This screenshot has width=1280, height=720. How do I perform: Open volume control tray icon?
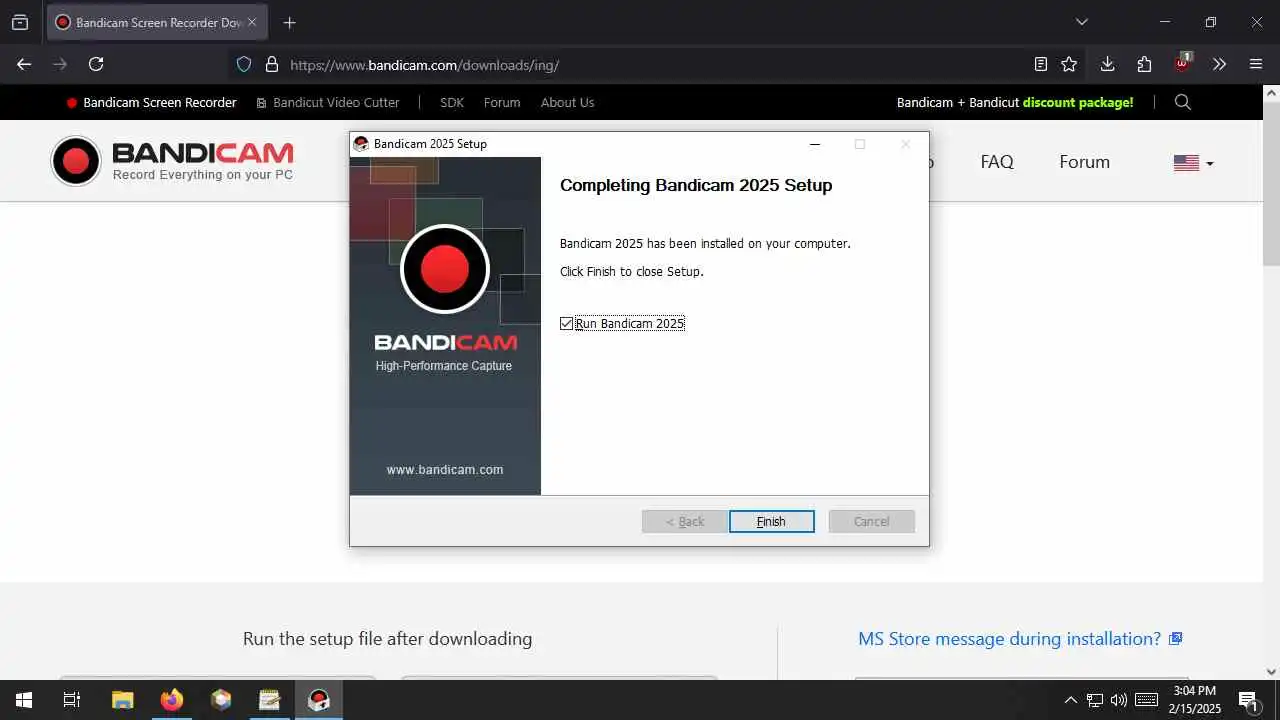[x=1119, y=700]
